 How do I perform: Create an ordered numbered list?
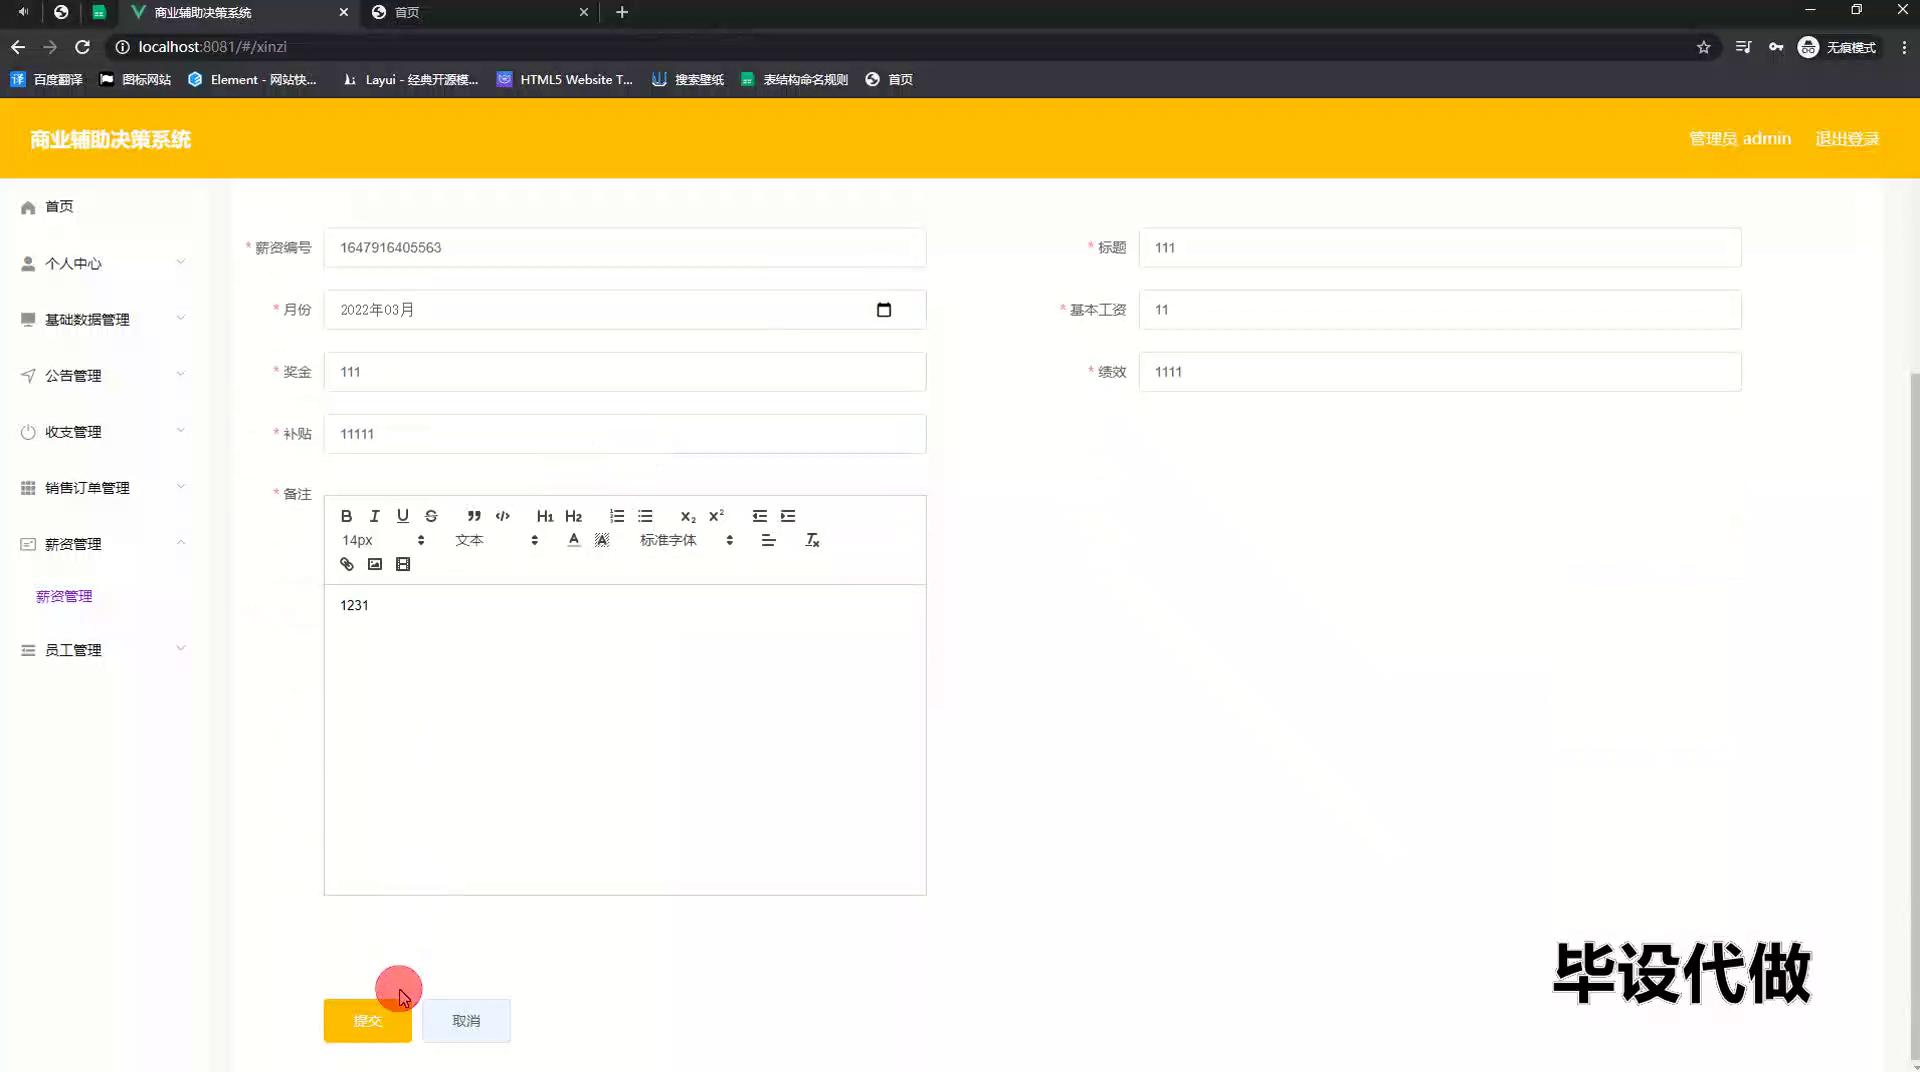click(617, 516)
